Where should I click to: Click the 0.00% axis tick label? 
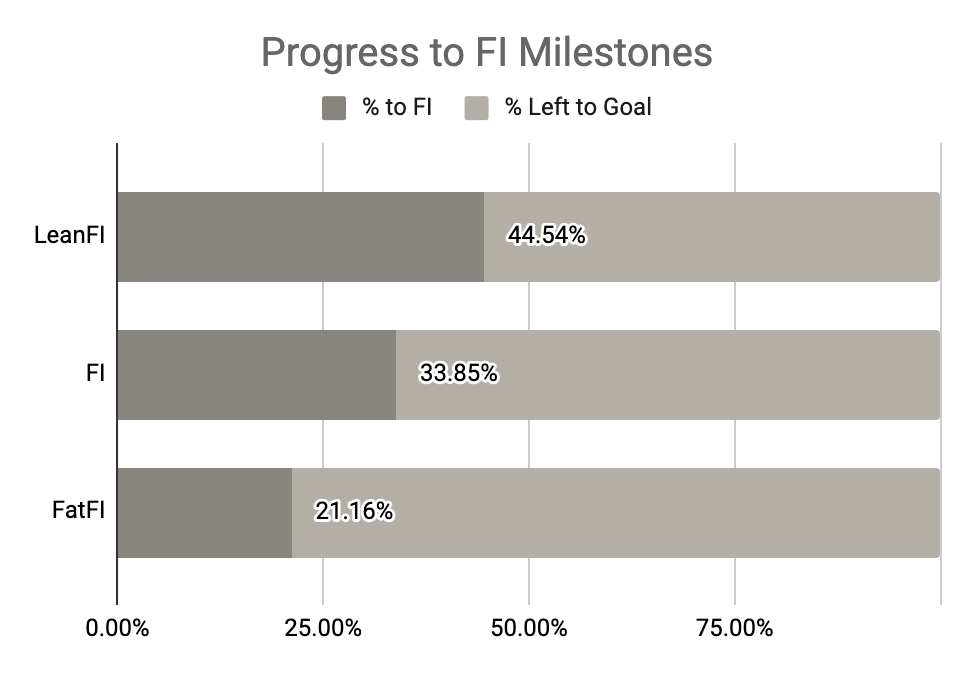coord(117,629)
